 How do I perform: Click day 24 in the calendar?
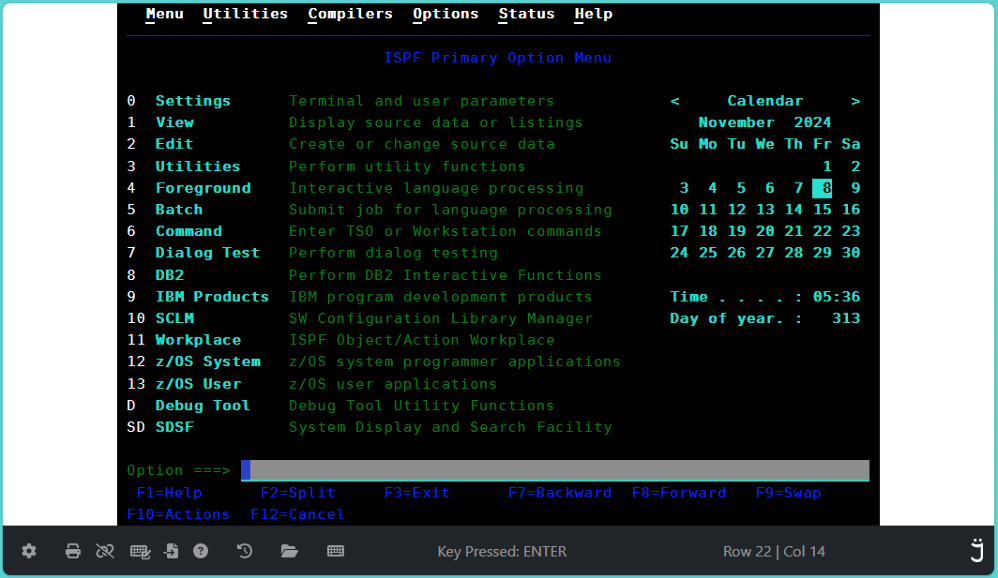[679, 253]
